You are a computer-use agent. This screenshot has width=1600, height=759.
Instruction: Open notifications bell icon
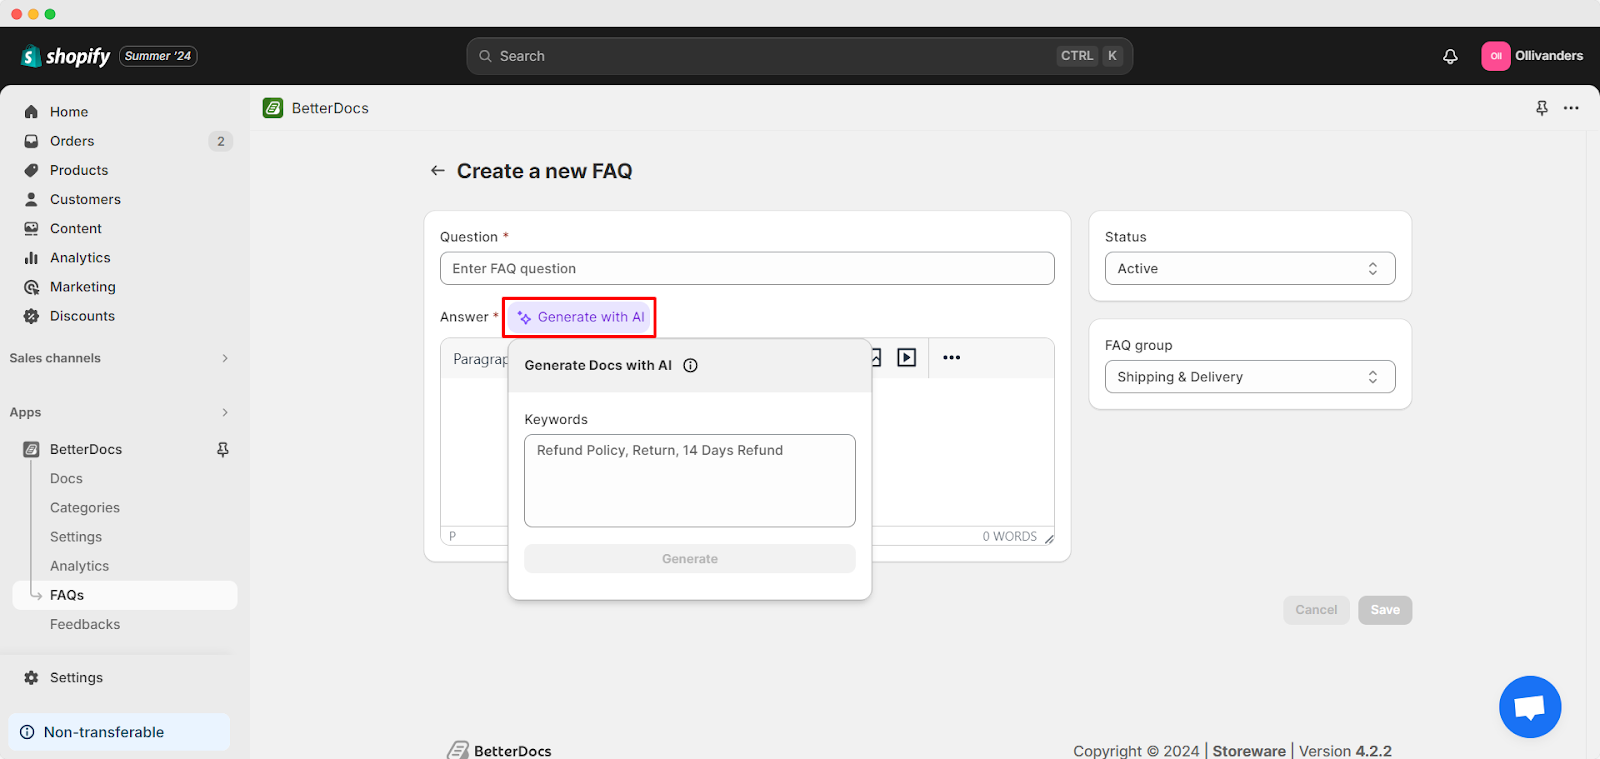(1450, 56)
